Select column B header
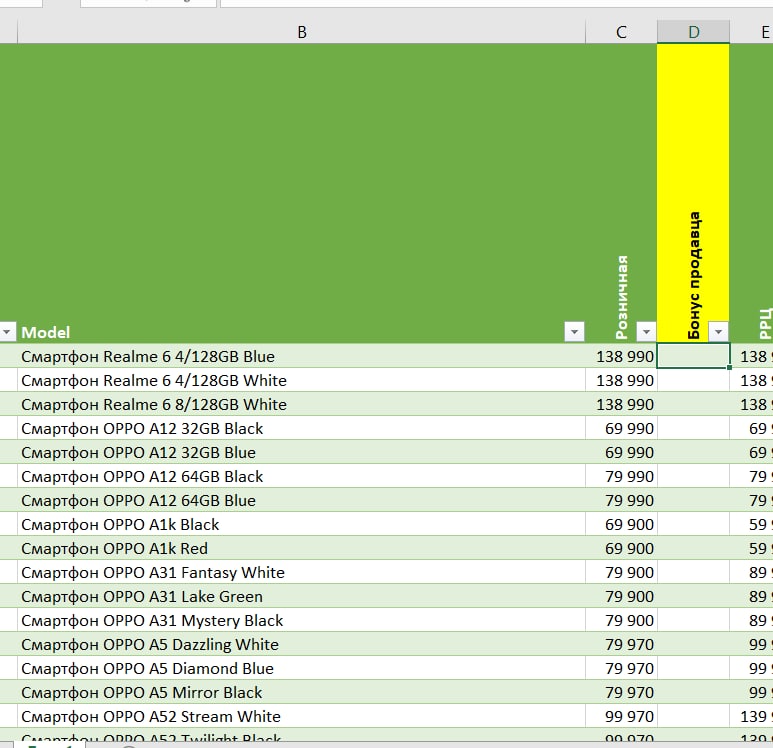The height and width of the screenshot is (748, 773). 302,32
